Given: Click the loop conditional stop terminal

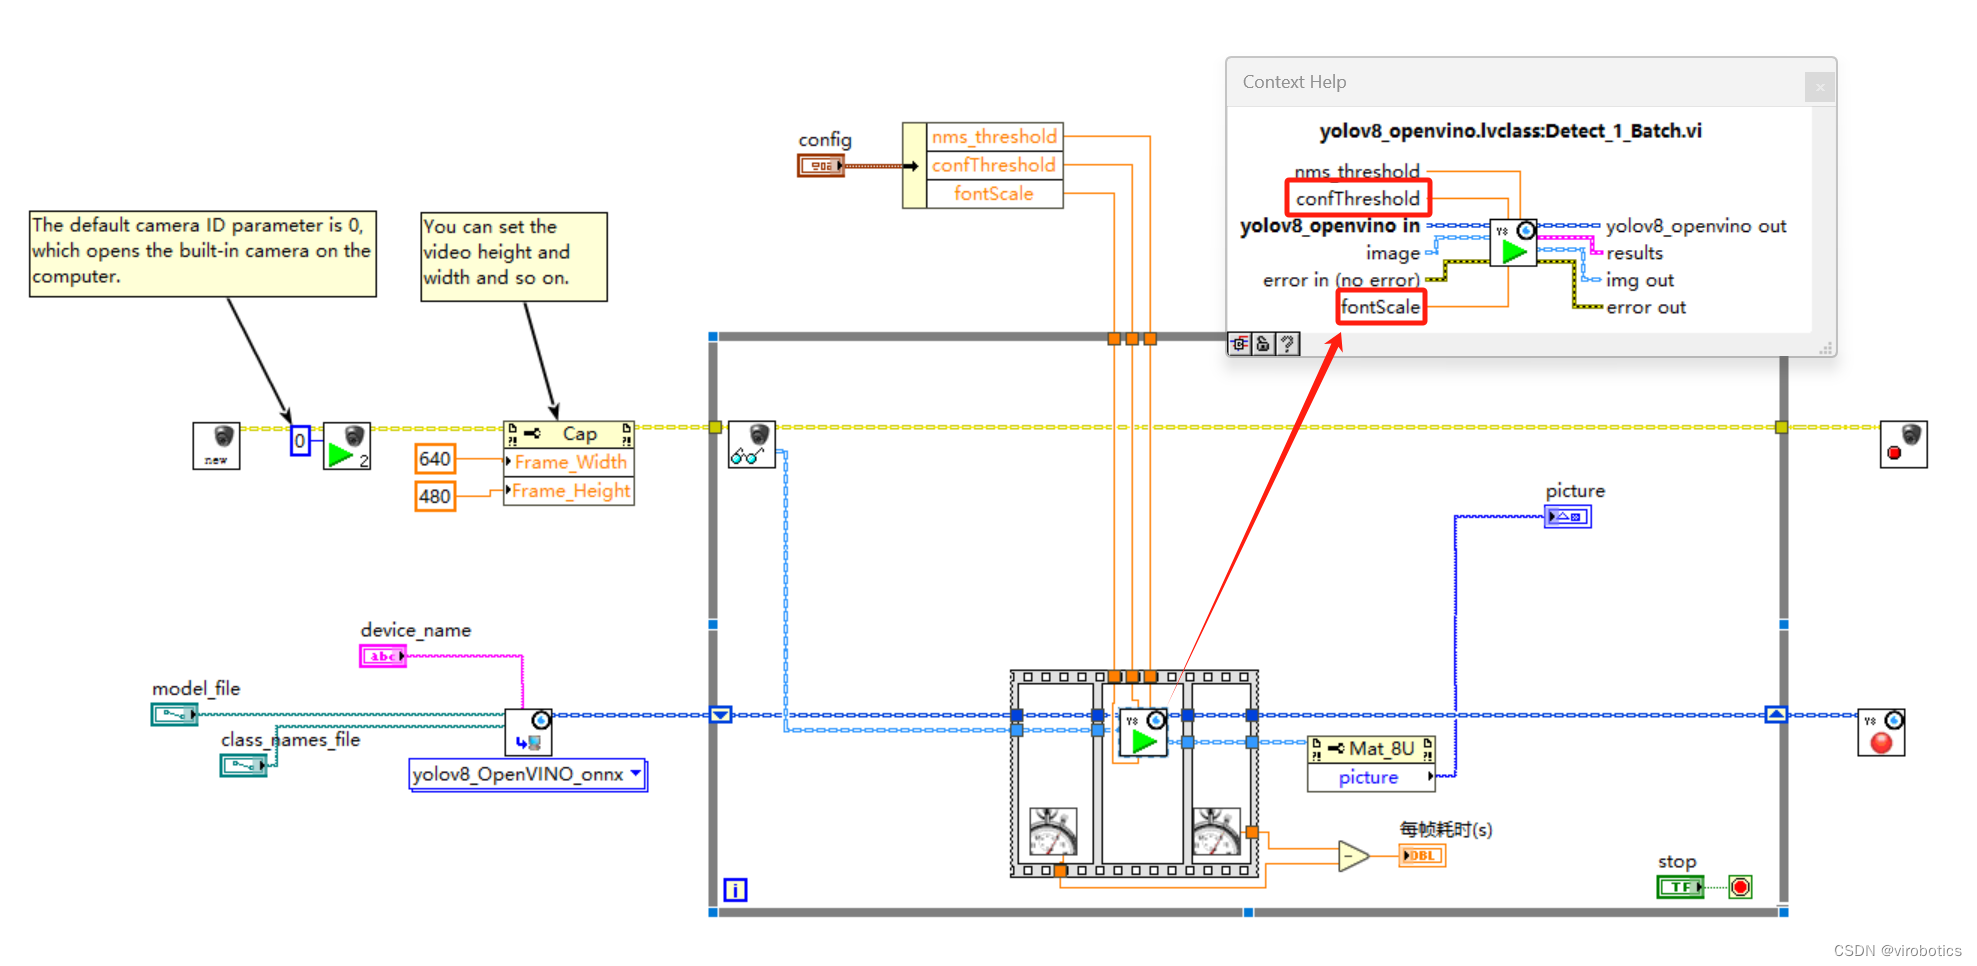Looking at the screenshot, I should [x=1741, y=887].
